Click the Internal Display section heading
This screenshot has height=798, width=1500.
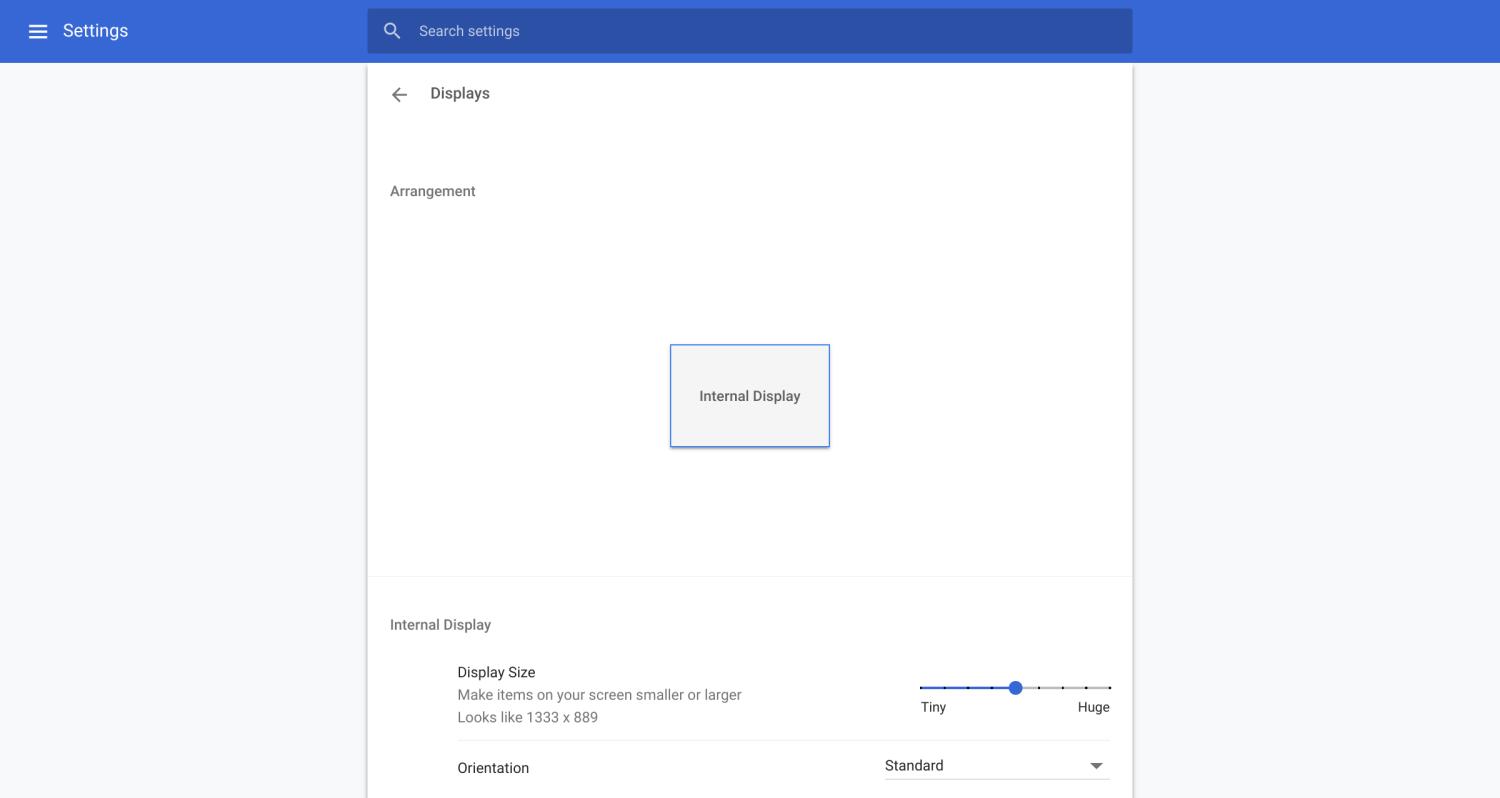[x=440, y=625]
